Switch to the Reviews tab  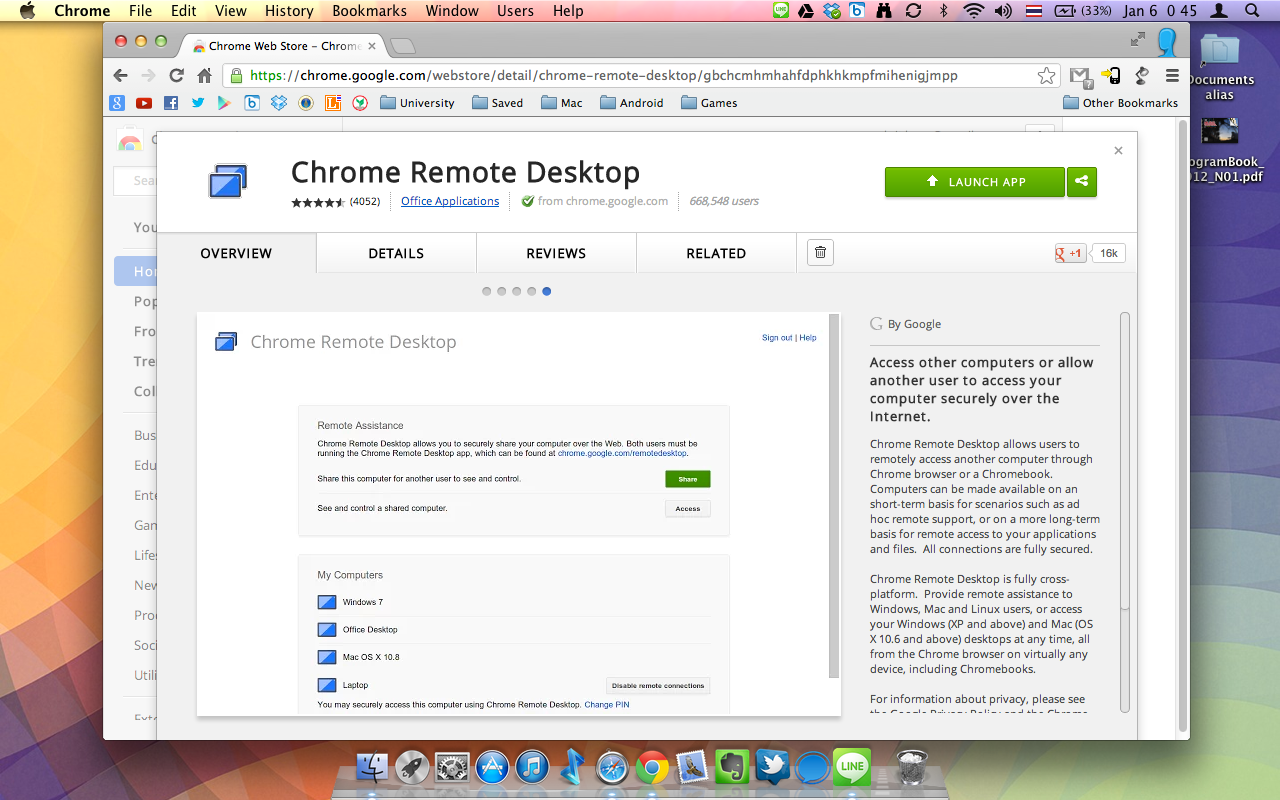(x=556, y=253)
